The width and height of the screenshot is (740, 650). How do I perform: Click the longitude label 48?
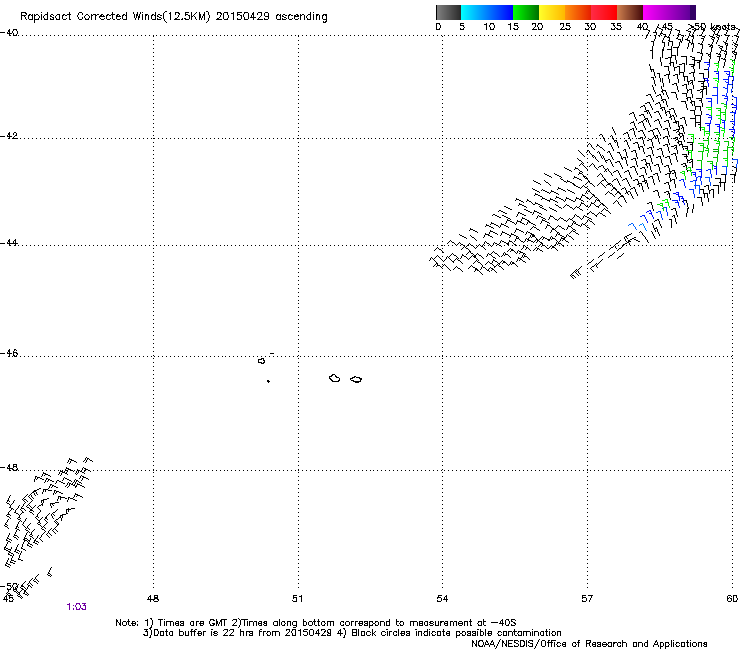[x=153, y=599]
